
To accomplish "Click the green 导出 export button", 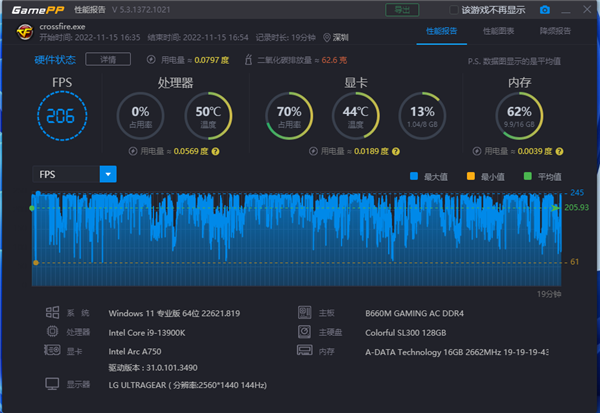I will [x=402, y=10].
